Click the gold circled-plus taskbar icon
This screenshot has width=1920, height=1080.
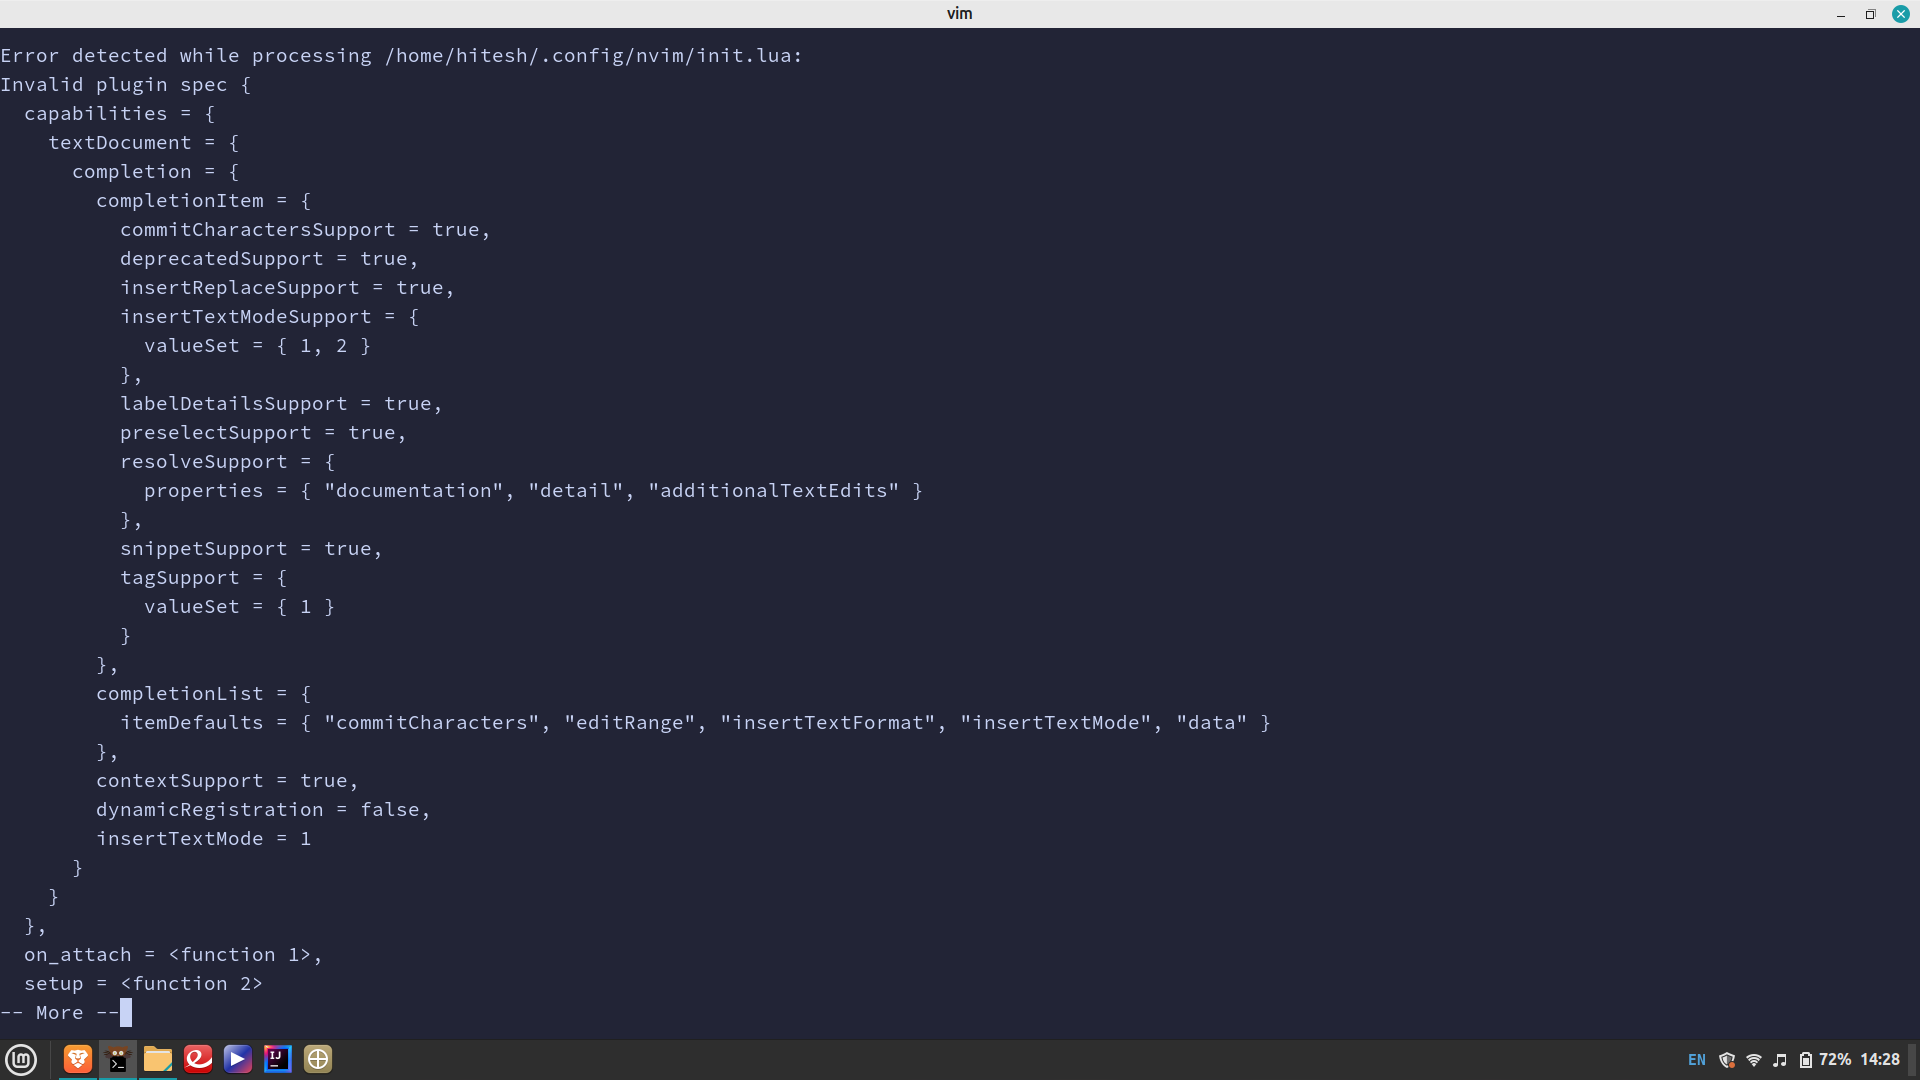(317, 1059)
